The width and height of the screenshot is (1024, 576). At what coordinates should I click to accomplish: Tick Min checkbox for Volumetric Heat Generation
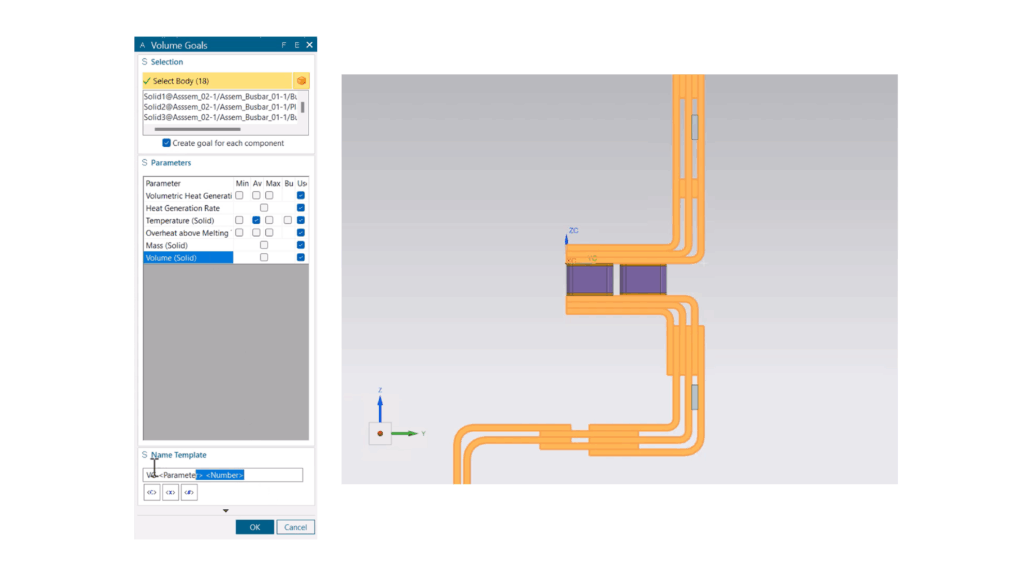tap(239, 196)
